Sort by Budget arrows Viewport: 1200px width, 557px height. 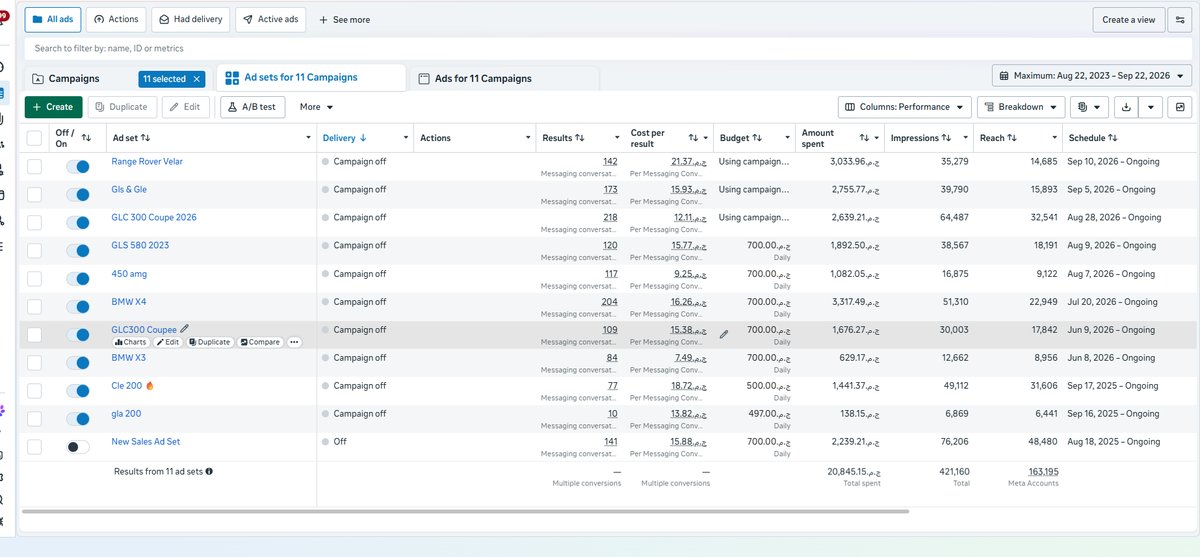pos(757,138)
